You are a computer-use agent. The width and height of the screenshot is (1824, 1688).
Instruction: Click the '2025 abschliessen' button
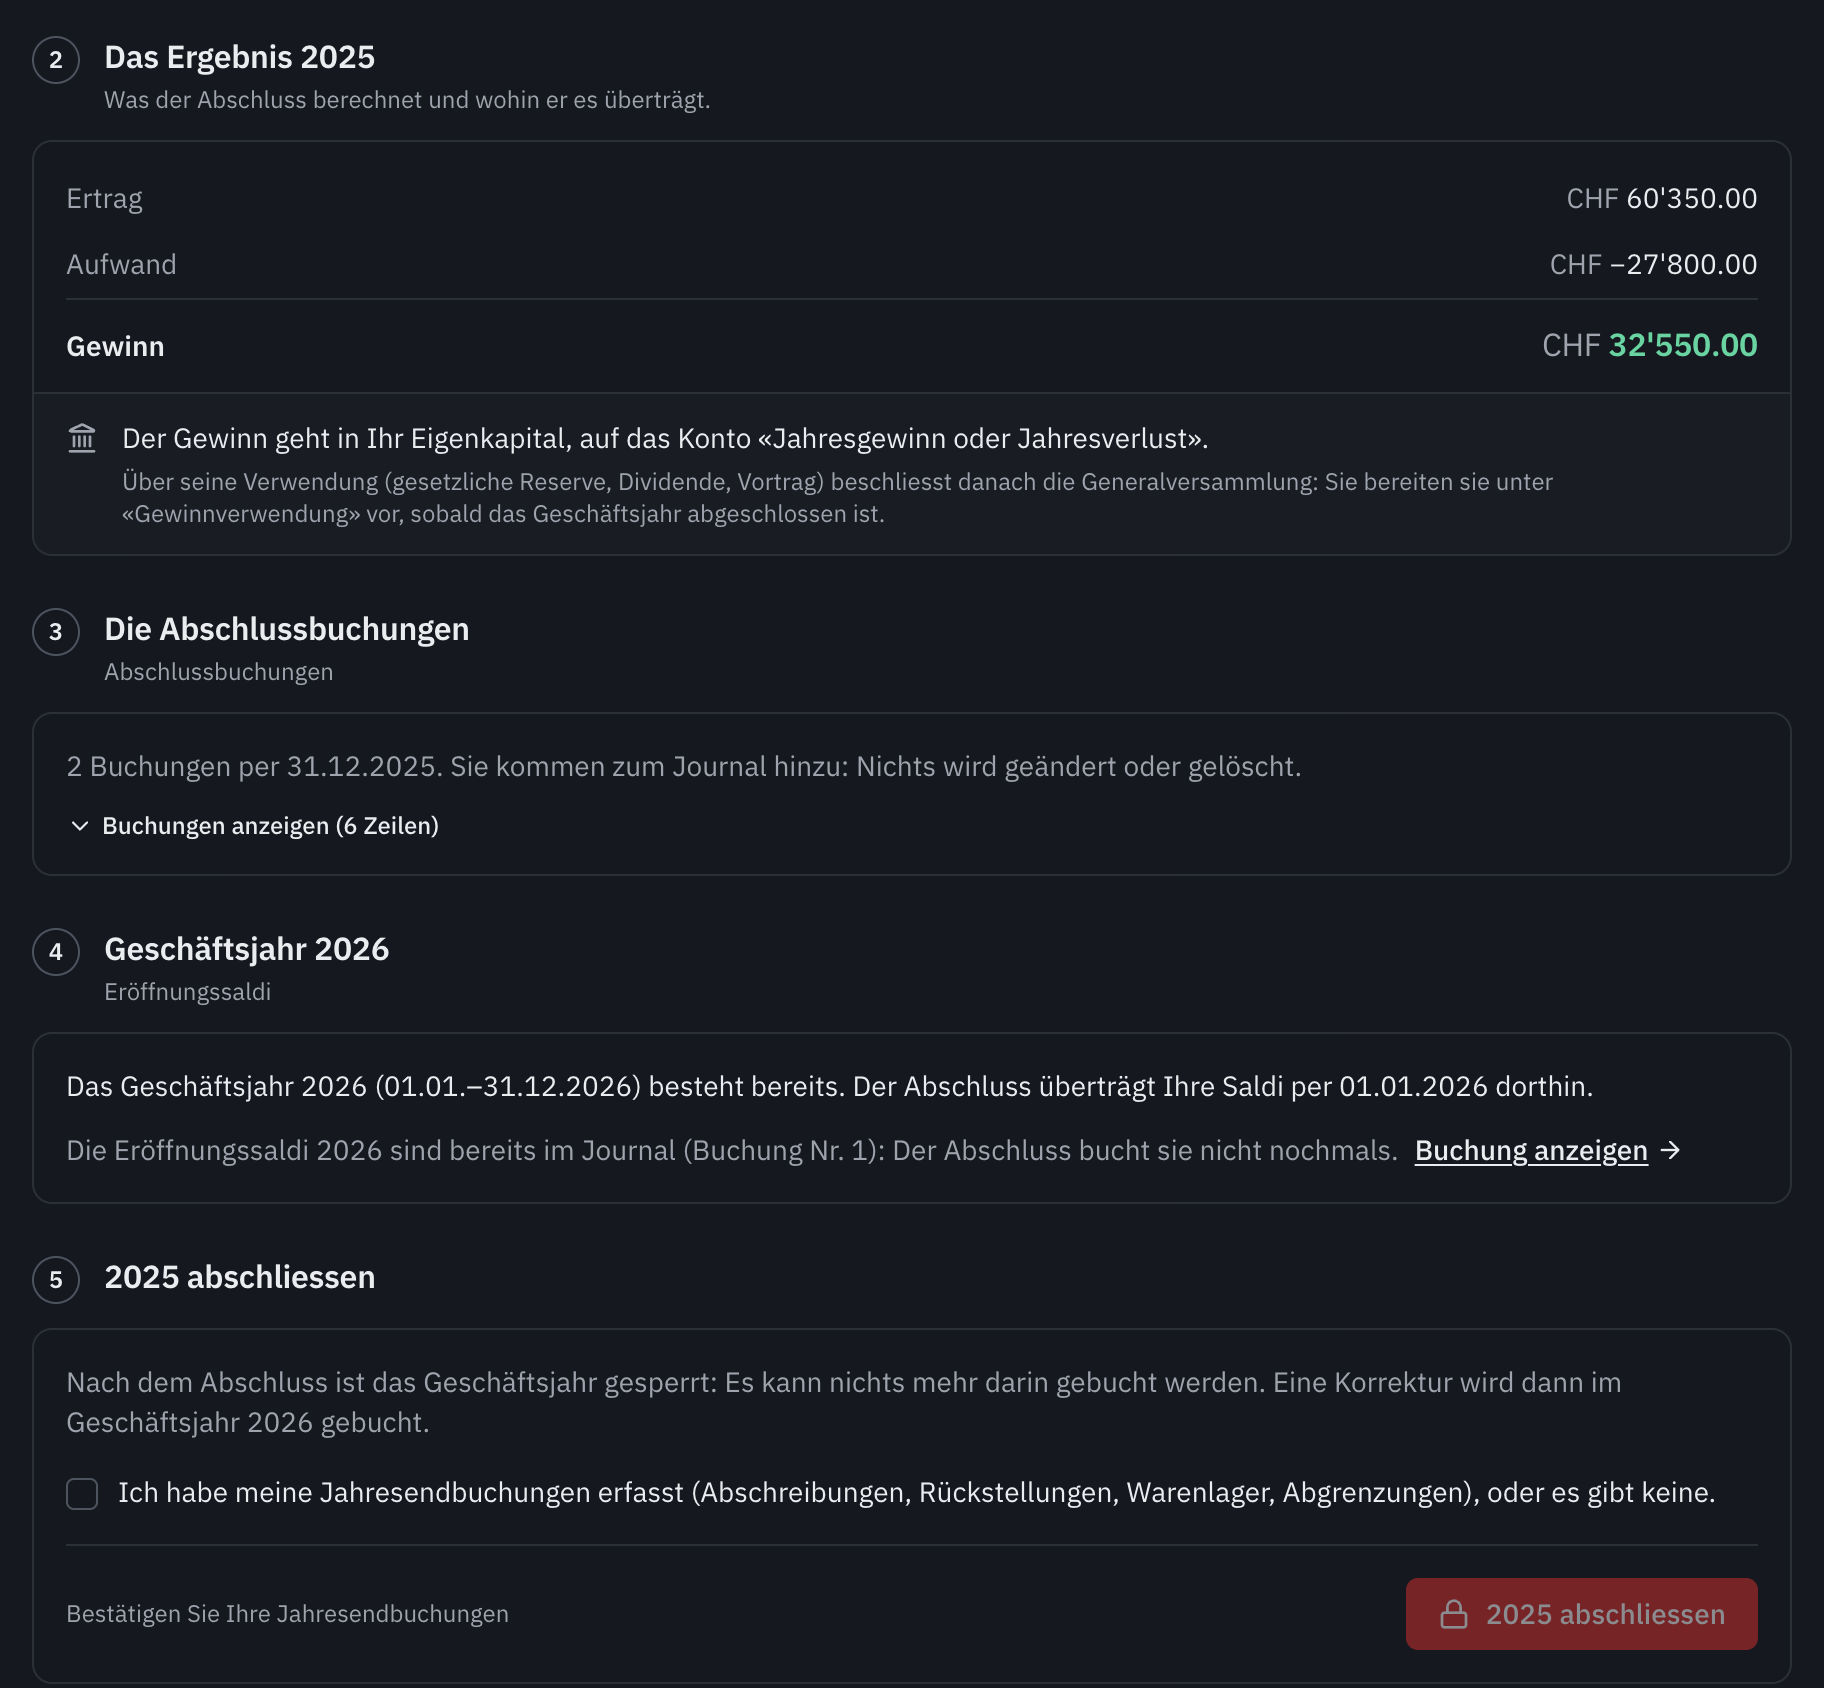tap(1581, 1614)
